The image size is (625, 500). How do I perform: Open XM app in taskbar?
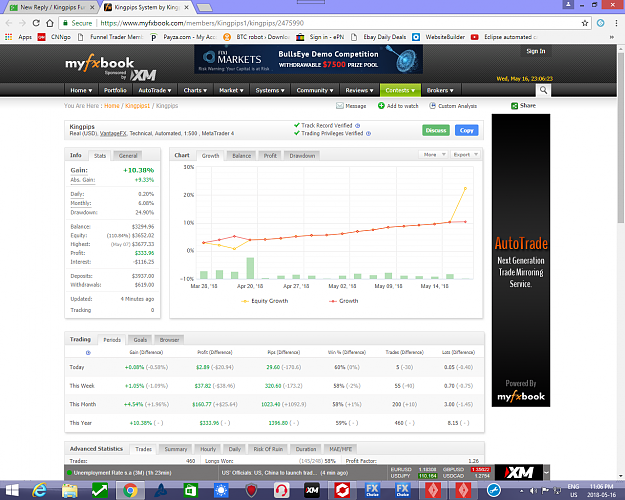click(312, 490)
